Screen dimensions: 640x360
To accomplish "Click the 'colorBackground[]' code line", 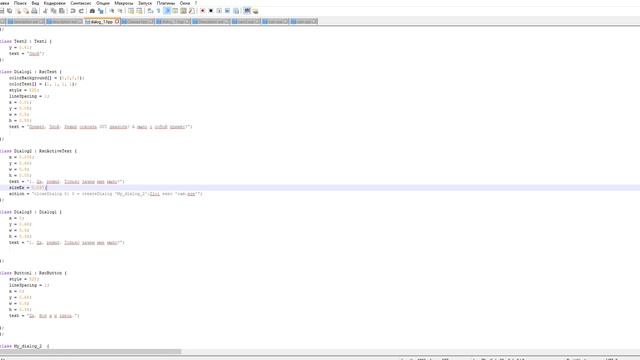I will [x=47, y=78].
